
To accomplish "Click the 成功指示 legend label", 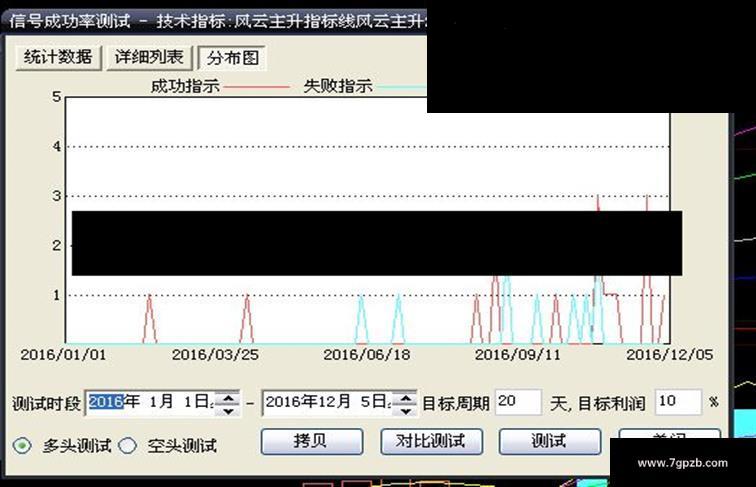I will click(x=185, y=86).
